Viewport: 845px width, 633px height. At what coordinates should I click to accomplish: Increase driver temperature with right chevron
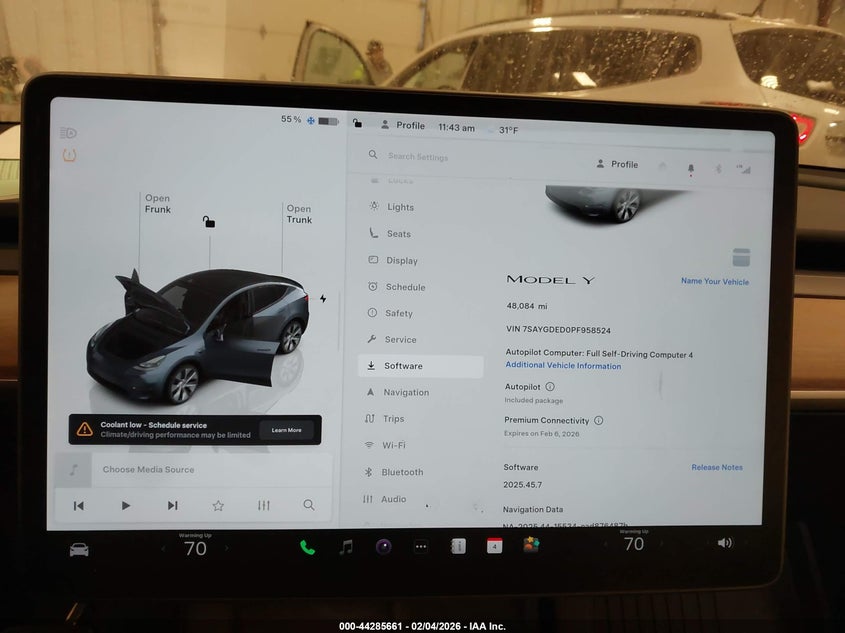coord(226,549)
